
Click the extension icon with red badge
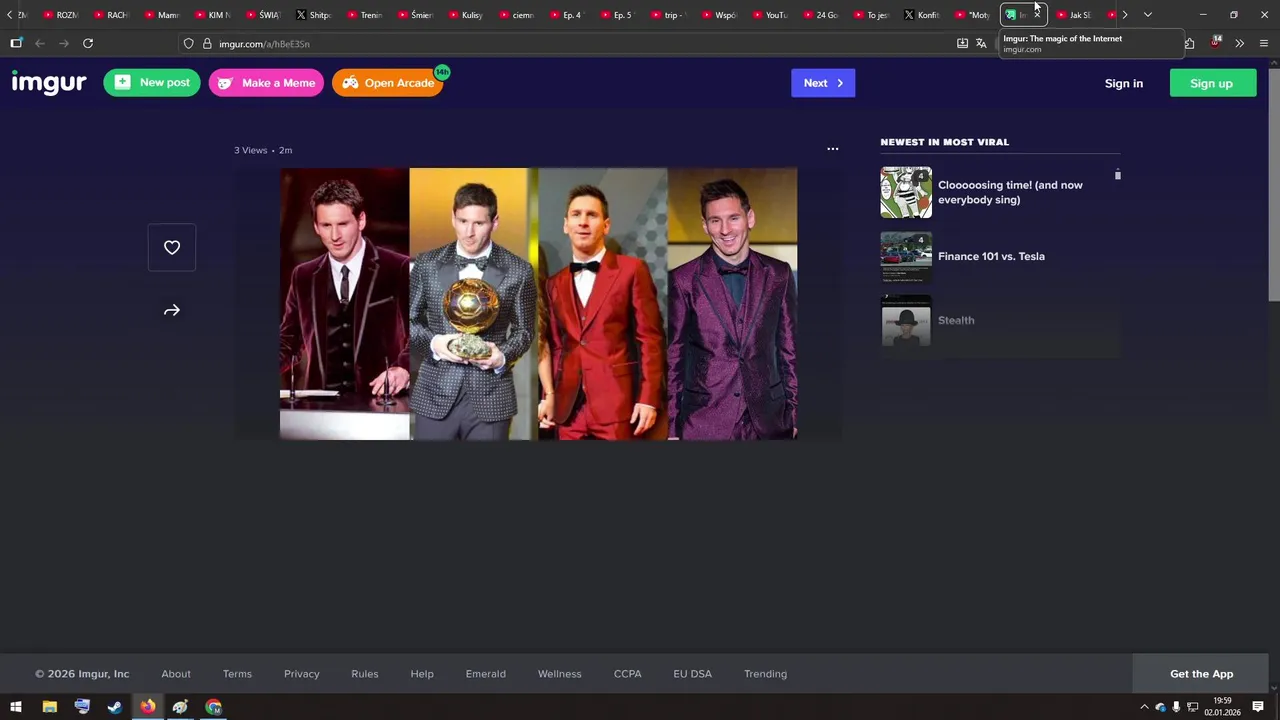(1216, 43)
